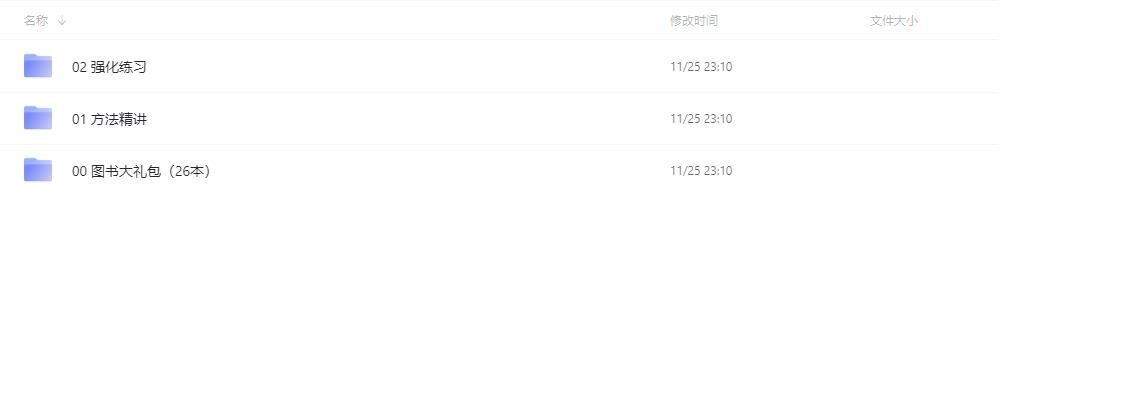
Task: Click the 00 图书大礼包 folder icon
Action: [38, 170]
